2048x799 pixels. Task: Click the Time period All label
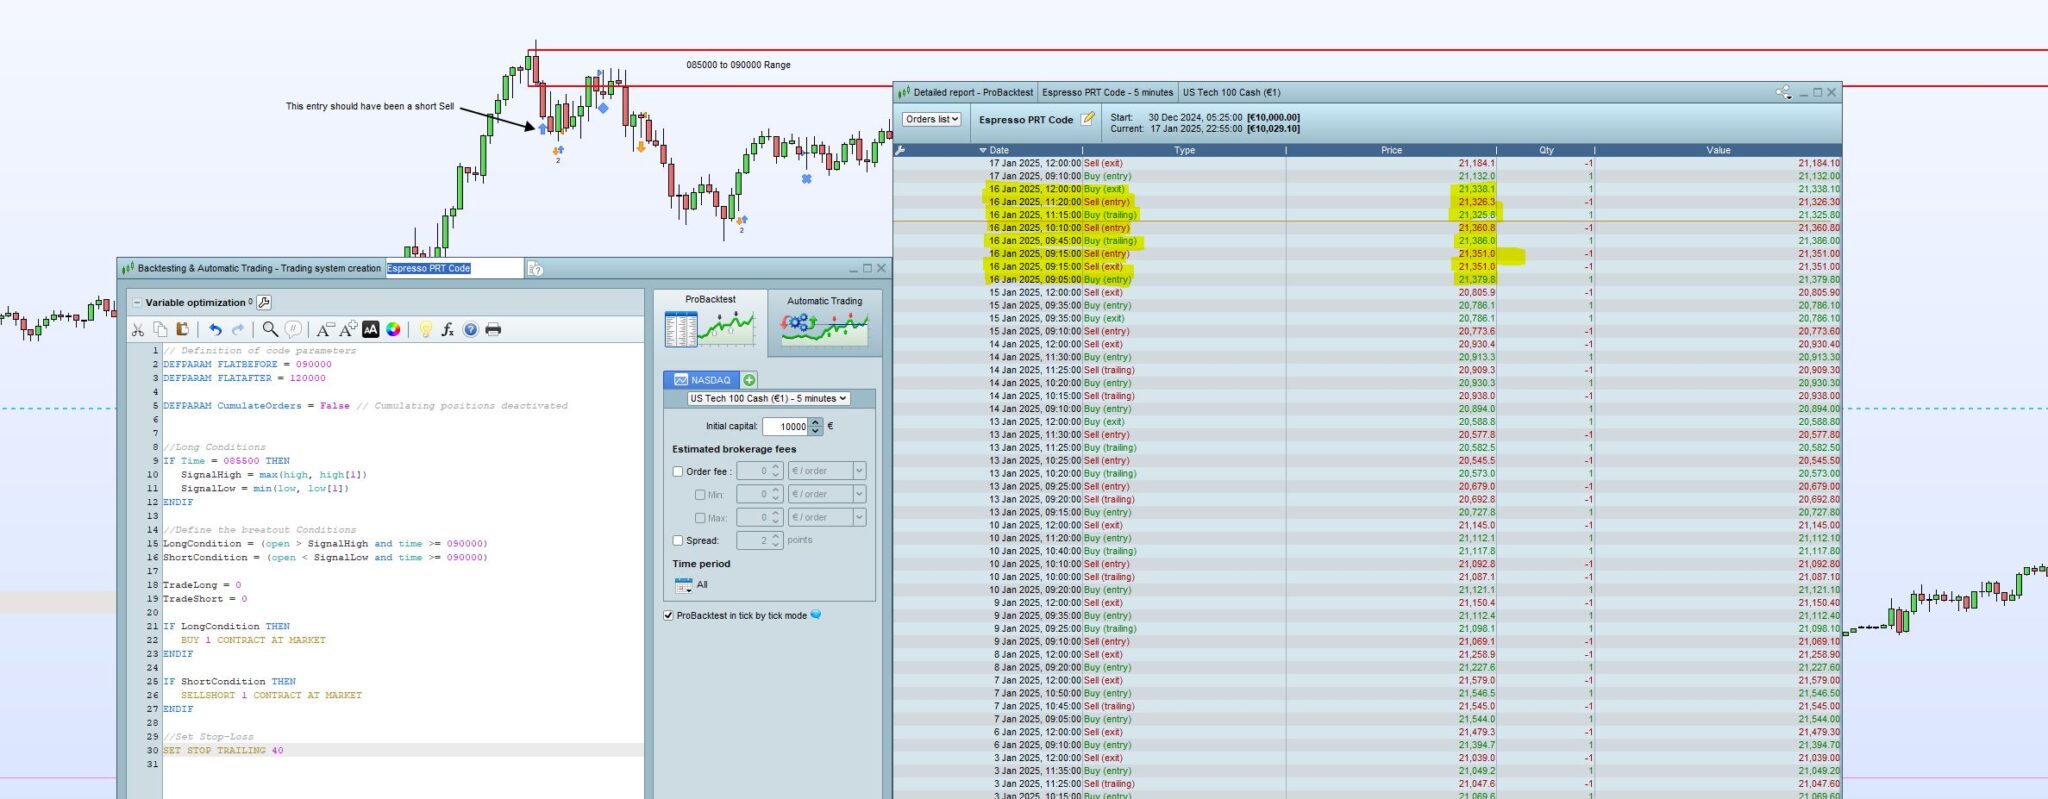[x=702, y=585]
